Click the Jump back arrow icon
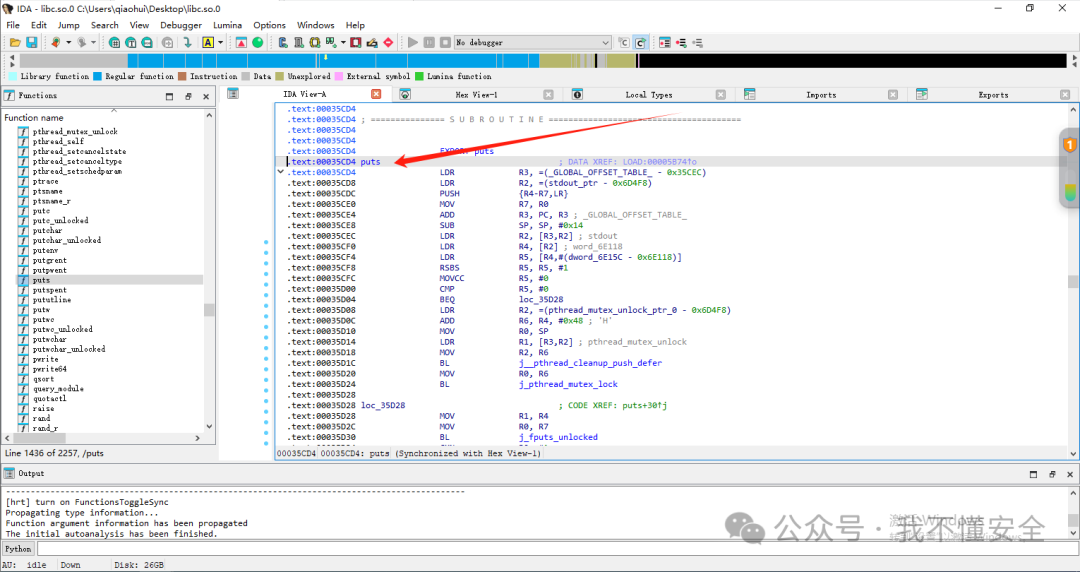This screenshot has width=1080, height=572. pyautogui.click(x=56, y=43)
